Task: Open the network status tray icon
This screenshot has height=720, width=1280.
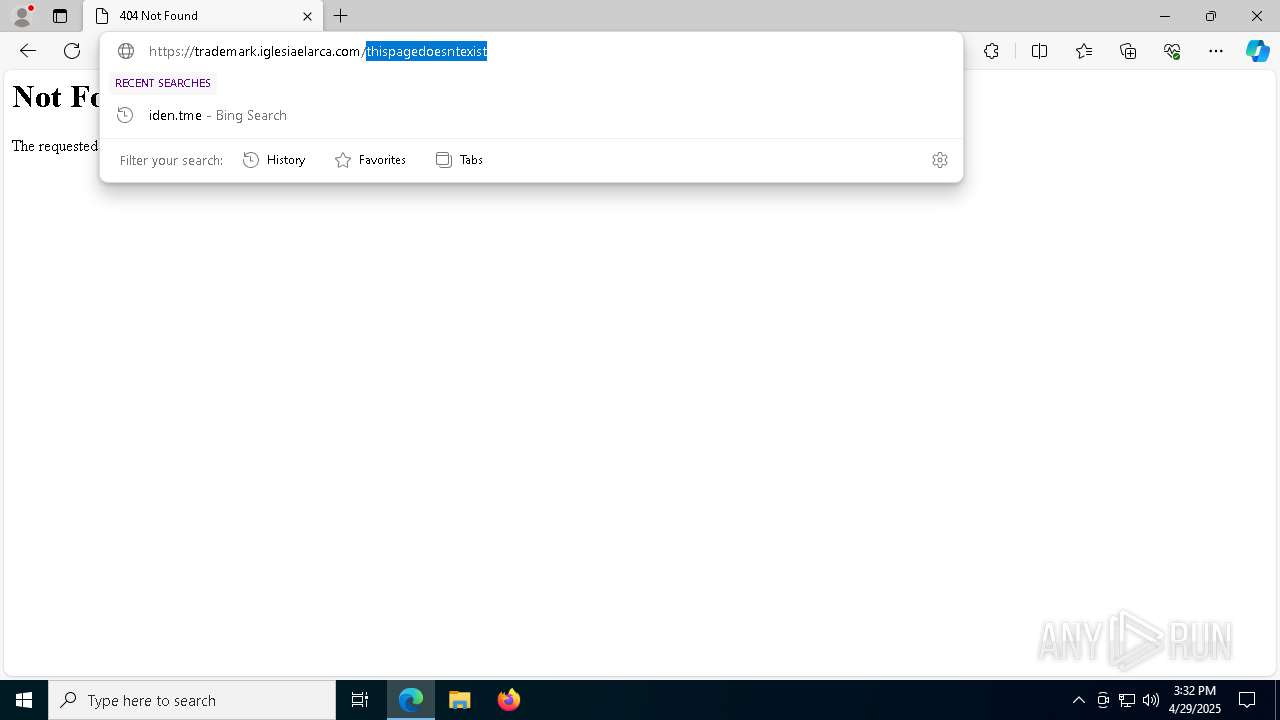Action: [x=1127, y=700]
